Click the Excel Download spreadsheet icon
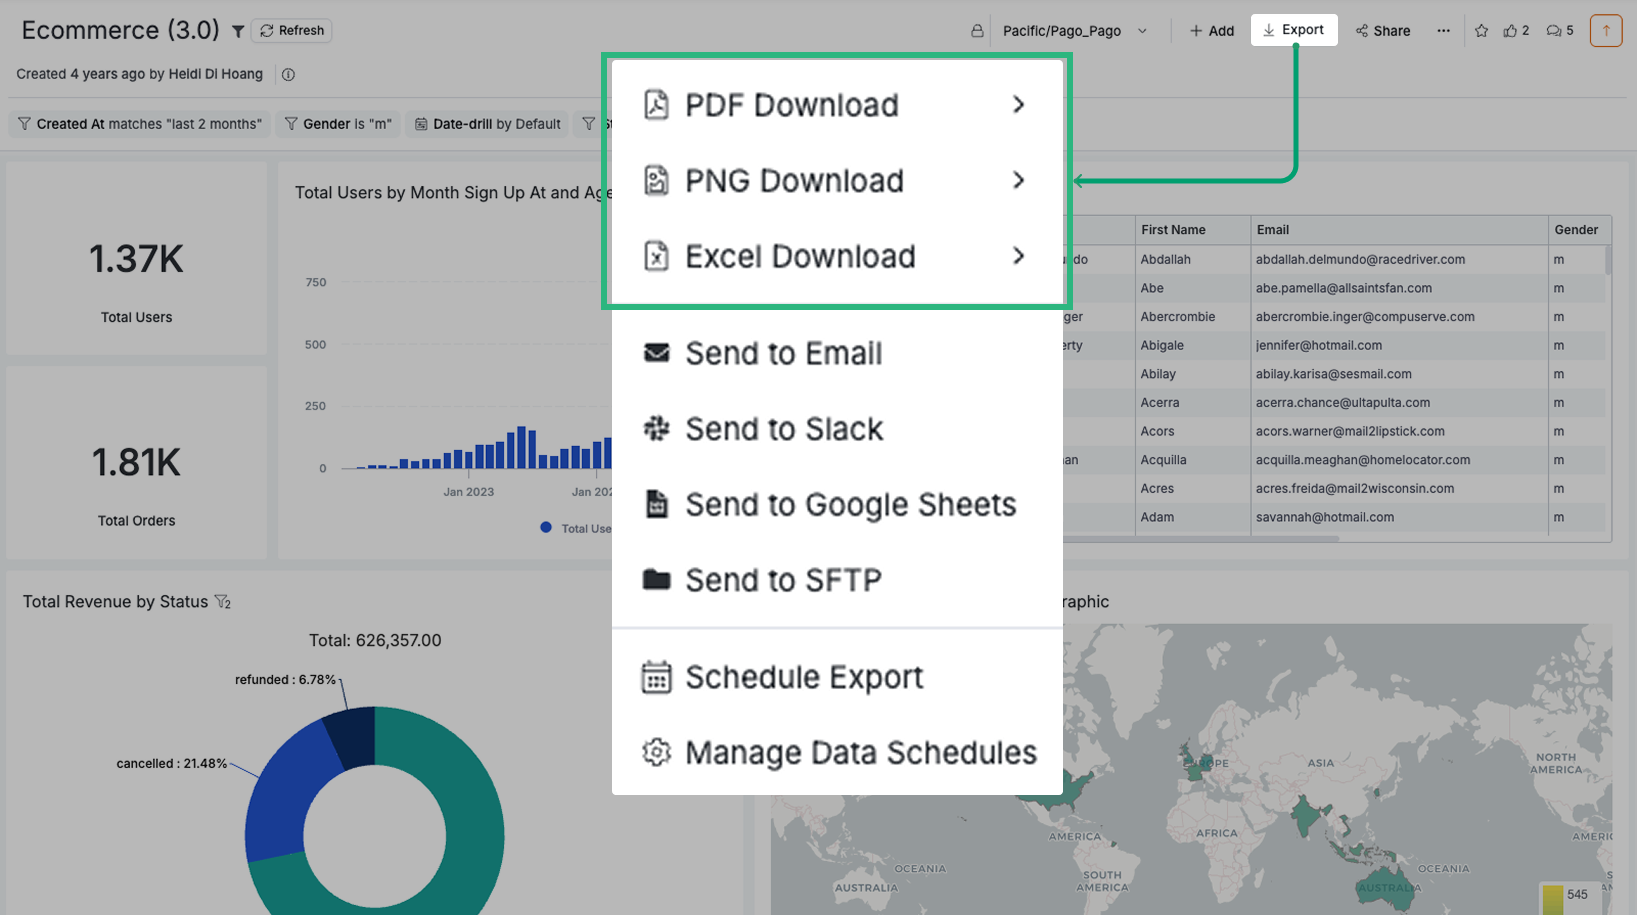The width and height of the screenshot is (1637, 915). click(656, 256)
